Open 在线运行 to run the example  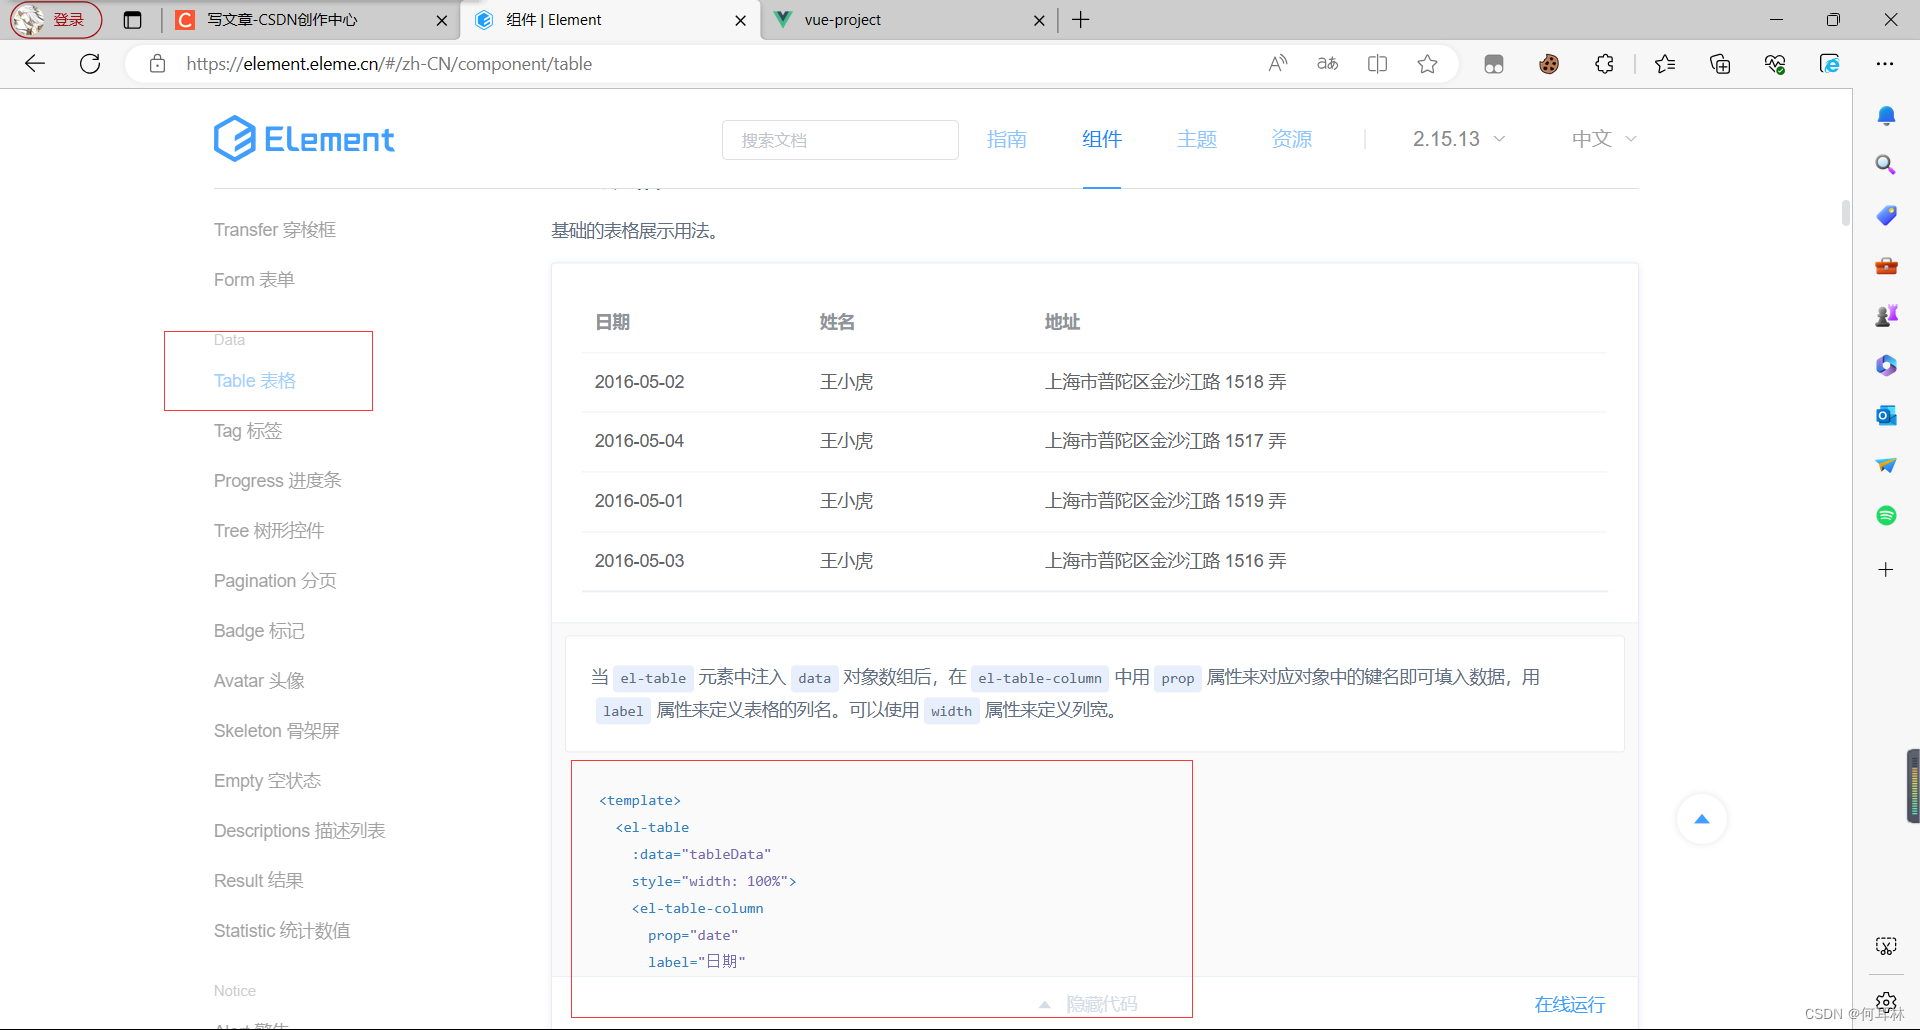click(x=1568, y=1004)
